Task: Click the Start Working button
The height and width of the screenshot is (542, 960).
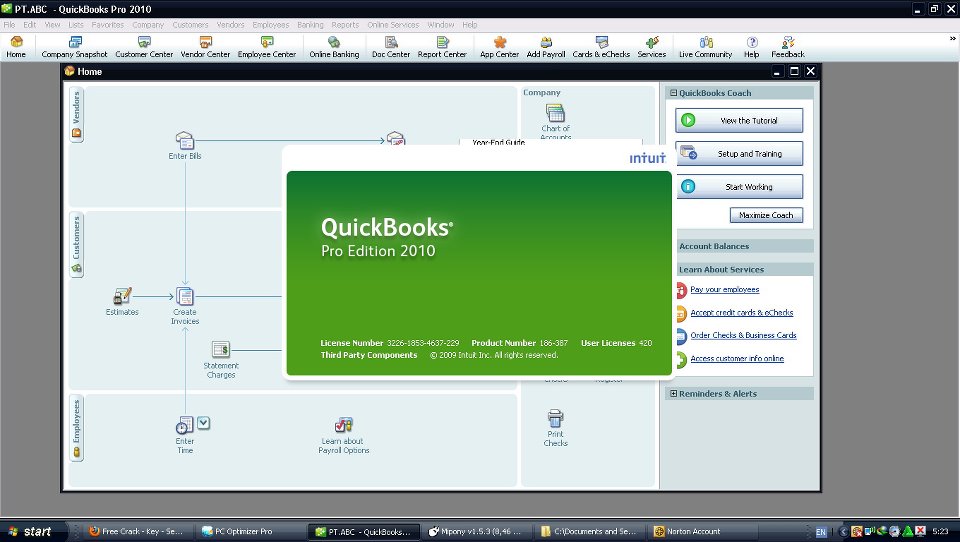Action: [x=739, y=187]
